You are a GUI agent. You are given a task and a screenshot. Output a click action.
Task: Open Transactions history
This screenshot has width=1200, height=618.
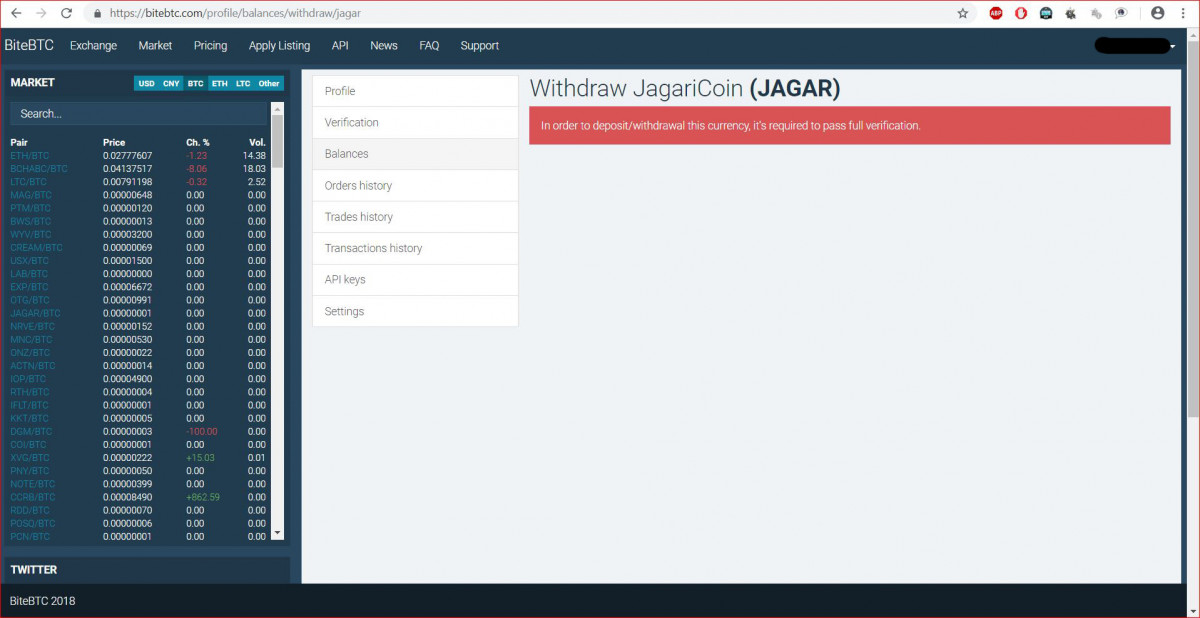[415, 248]
